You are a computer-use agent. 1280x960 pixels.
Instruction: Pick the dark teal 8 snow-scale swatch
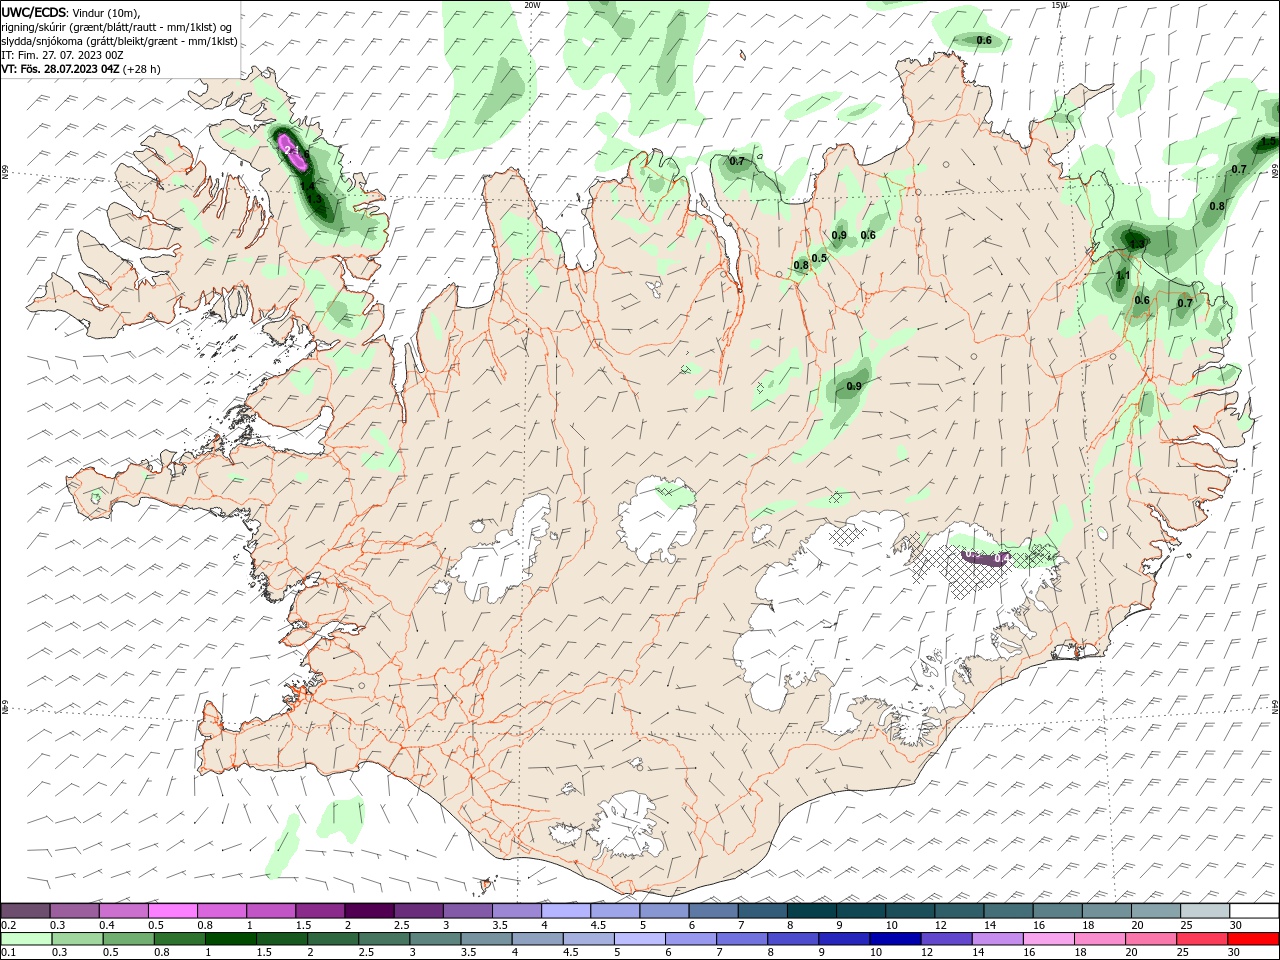[812, 911]
